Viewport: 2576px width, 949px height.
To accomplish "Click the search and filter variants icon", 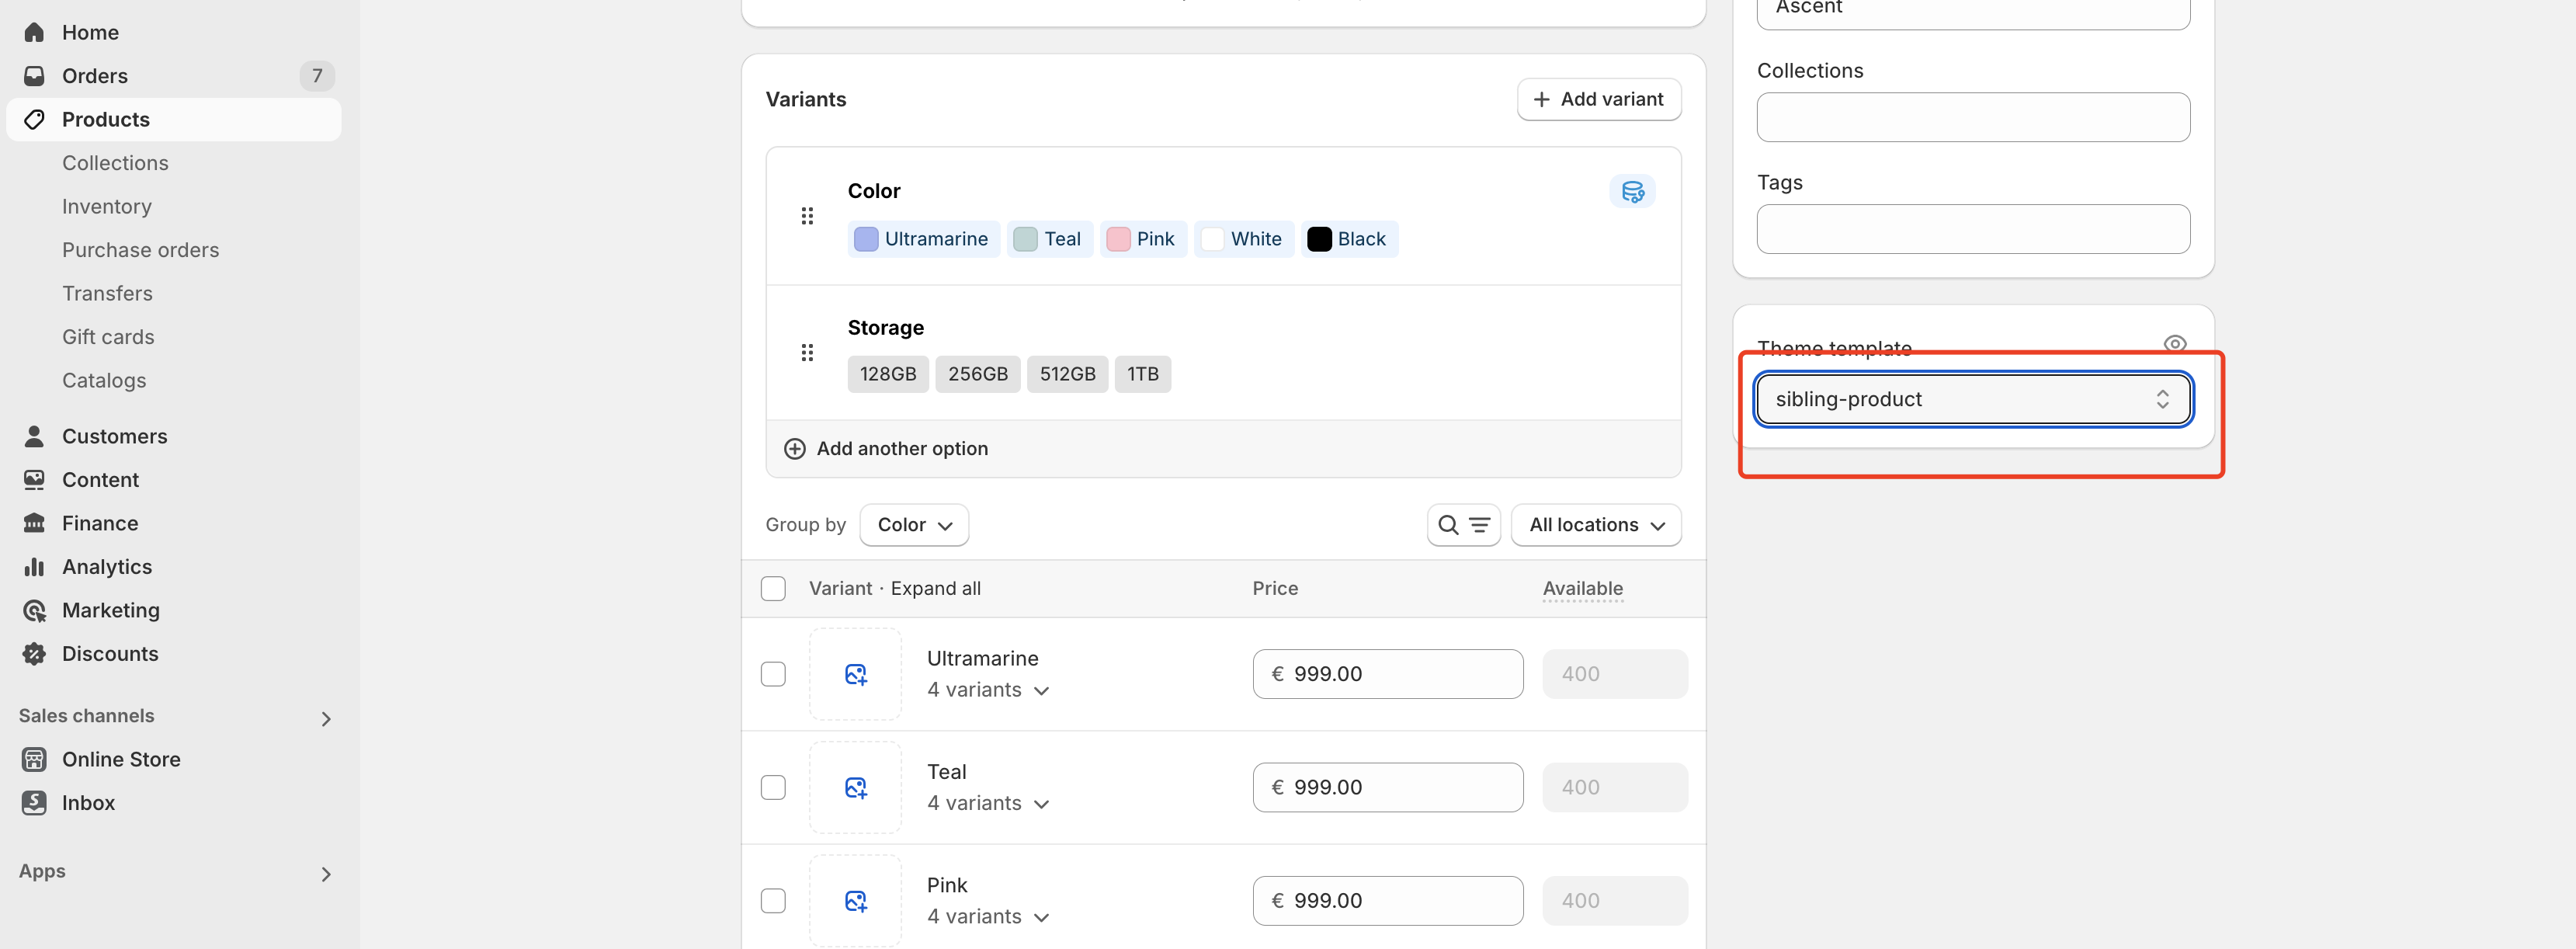I will 1463,525.
